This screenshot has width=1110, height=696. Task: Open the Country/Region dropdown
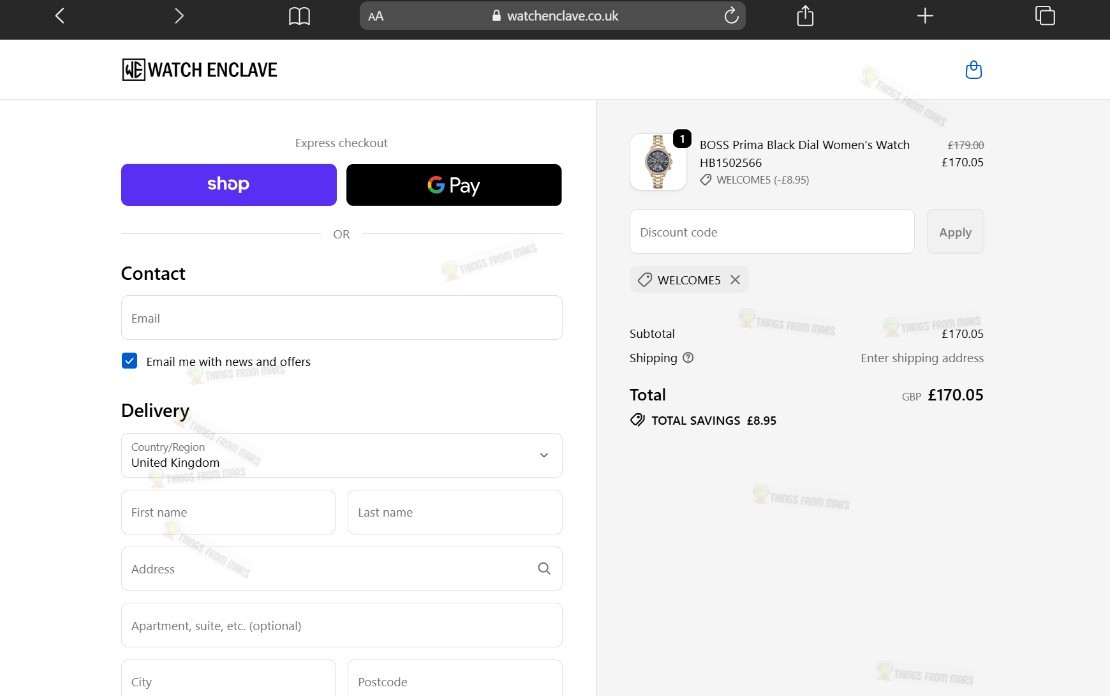(x=342, y=455)
